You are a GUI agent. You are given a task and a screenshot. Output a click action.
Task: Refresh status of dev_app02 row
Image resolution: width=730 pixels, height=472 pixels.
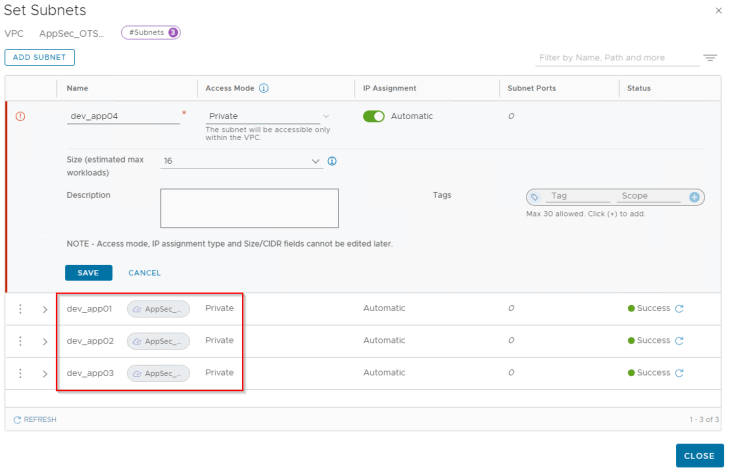point(679,340)
